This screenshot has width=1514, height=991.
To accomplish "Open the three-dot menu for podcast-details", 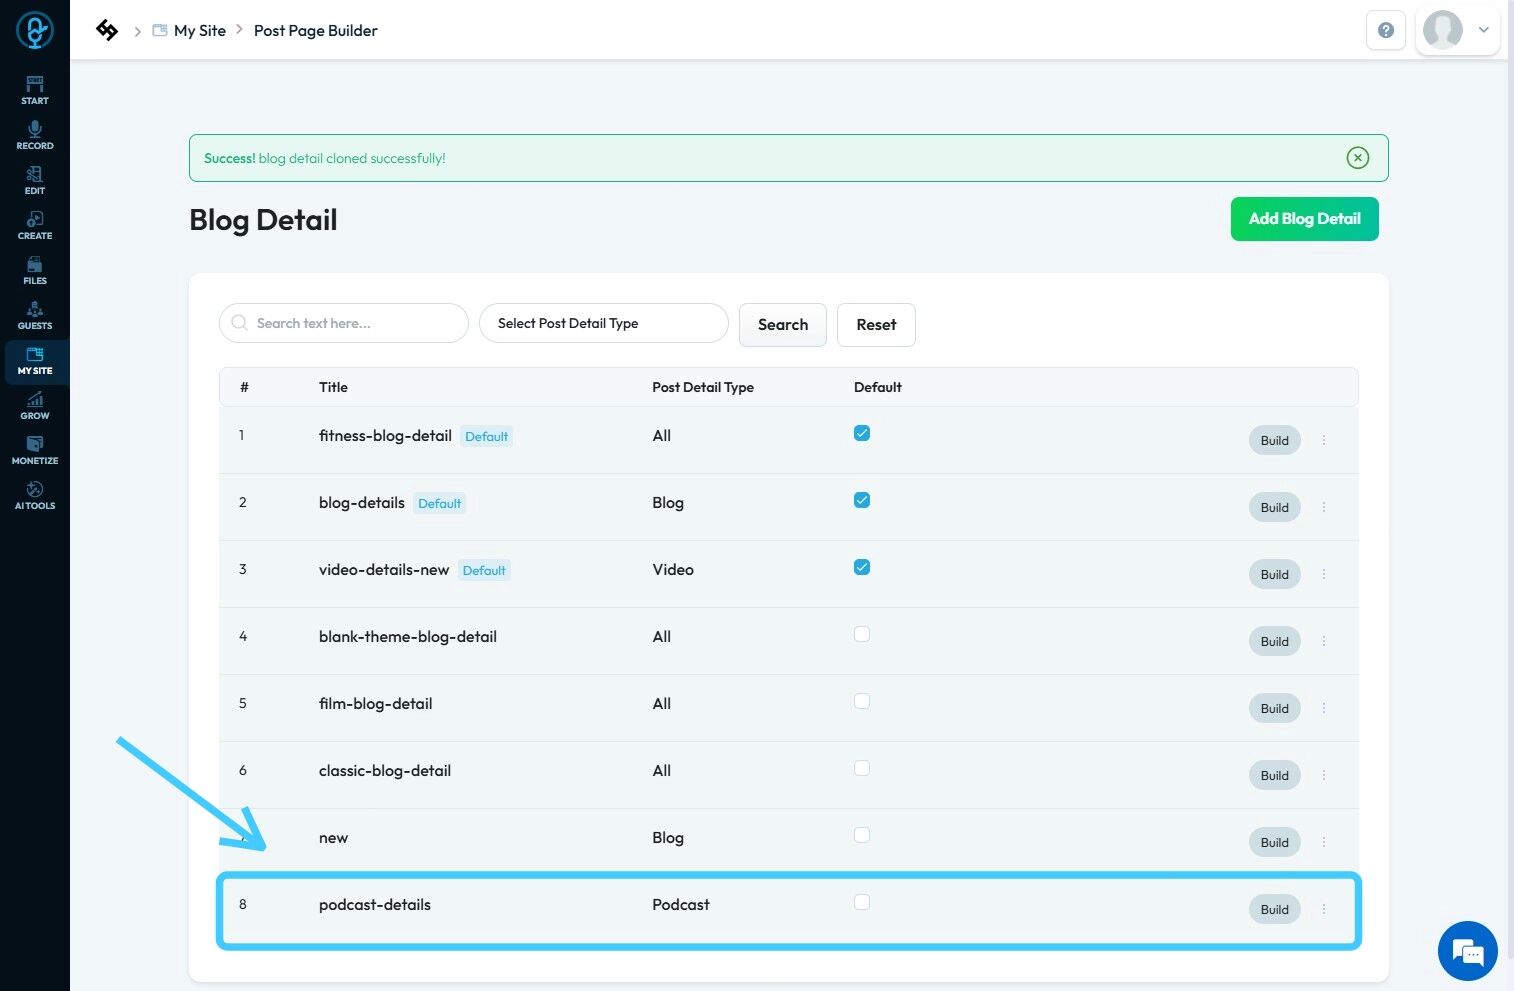I will (x=1323, y=909).
